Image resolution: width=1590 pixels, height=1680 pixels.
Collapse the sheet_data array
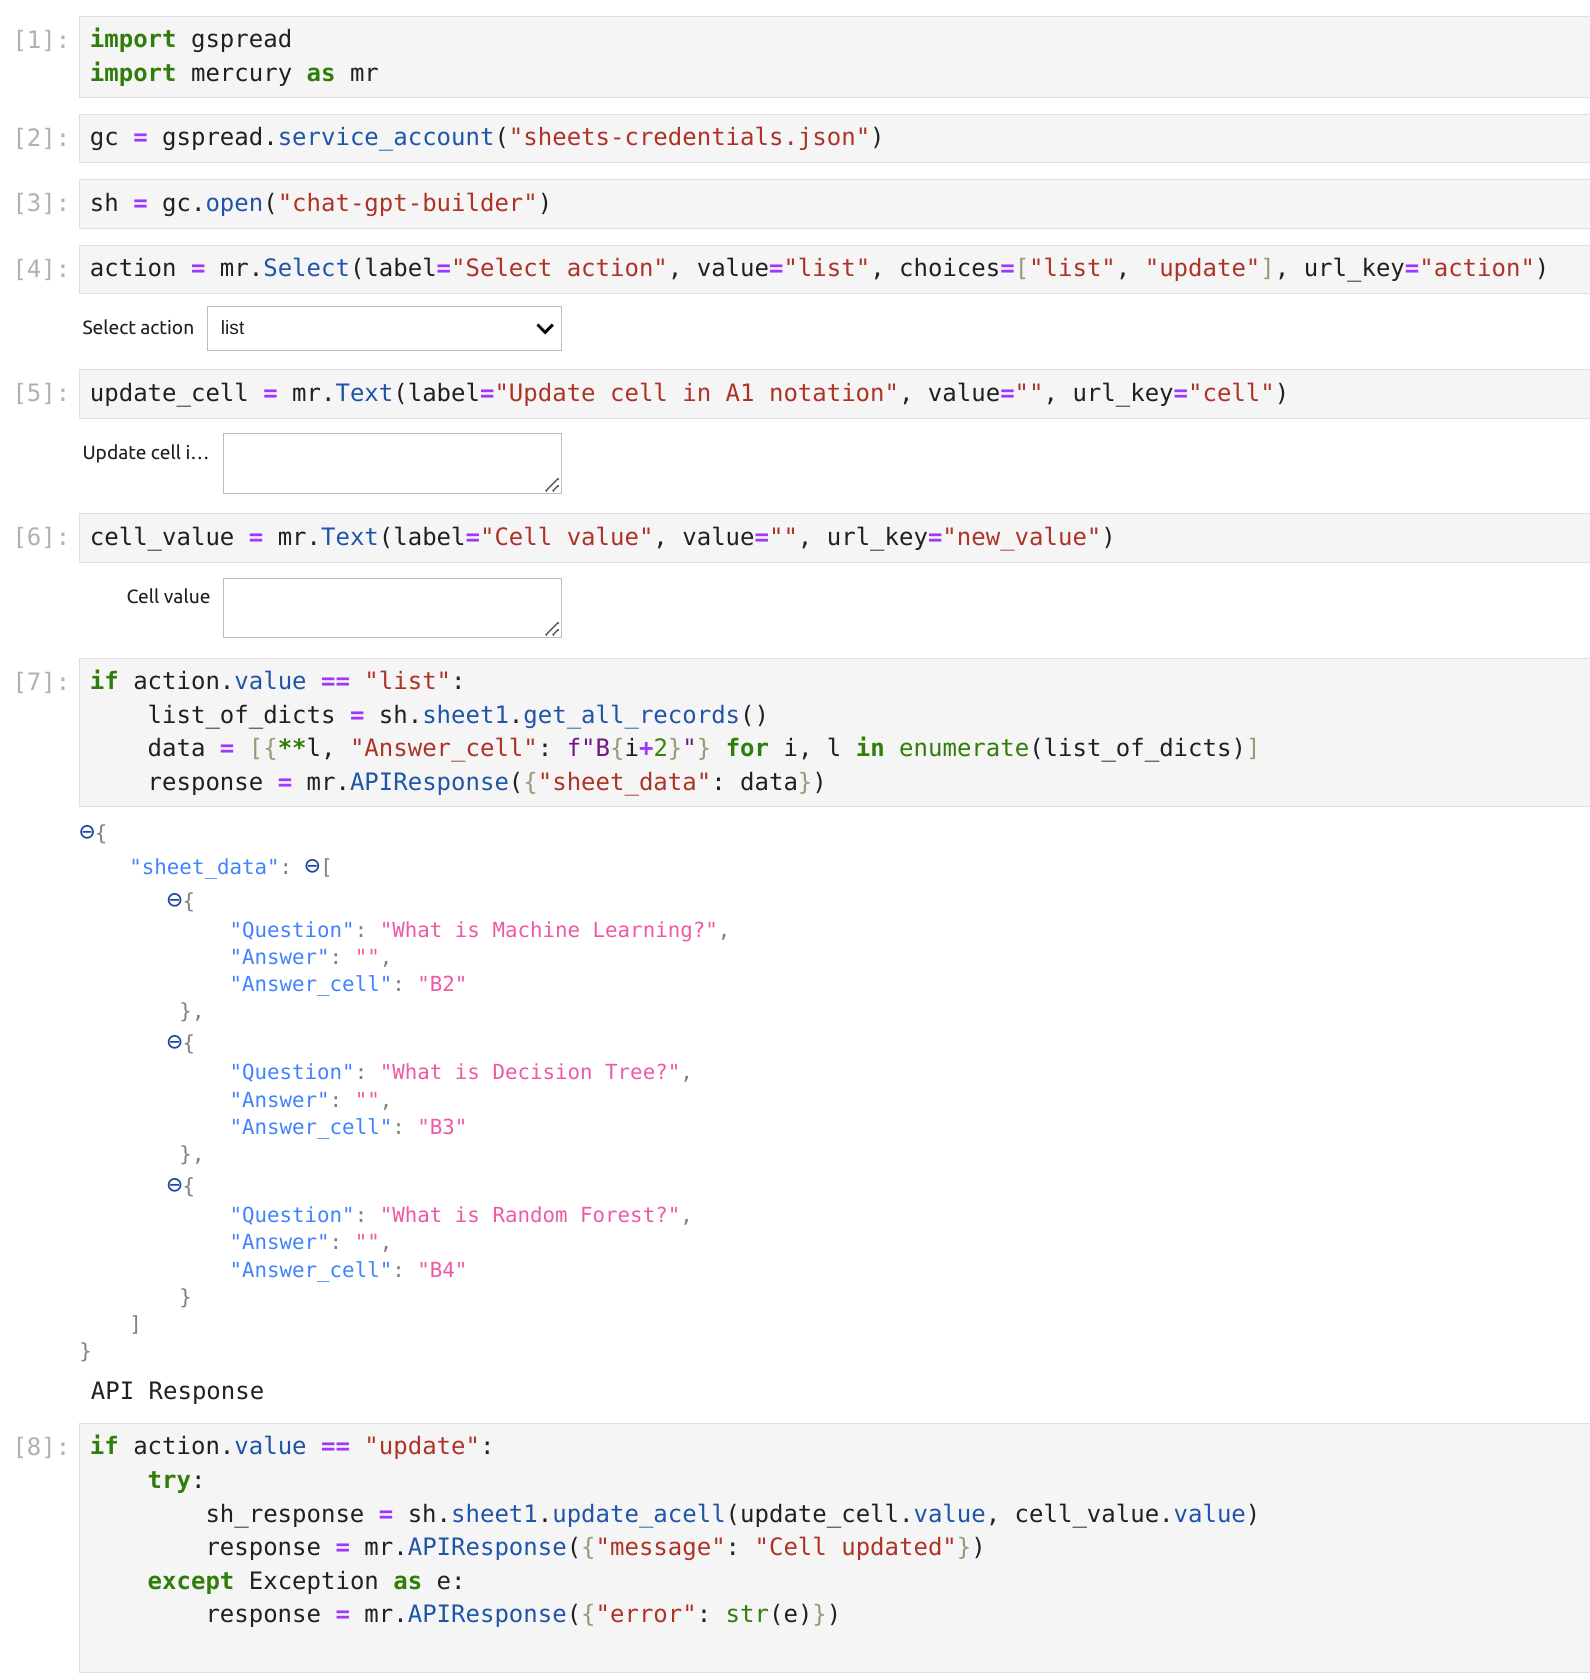tap(312, 866)
